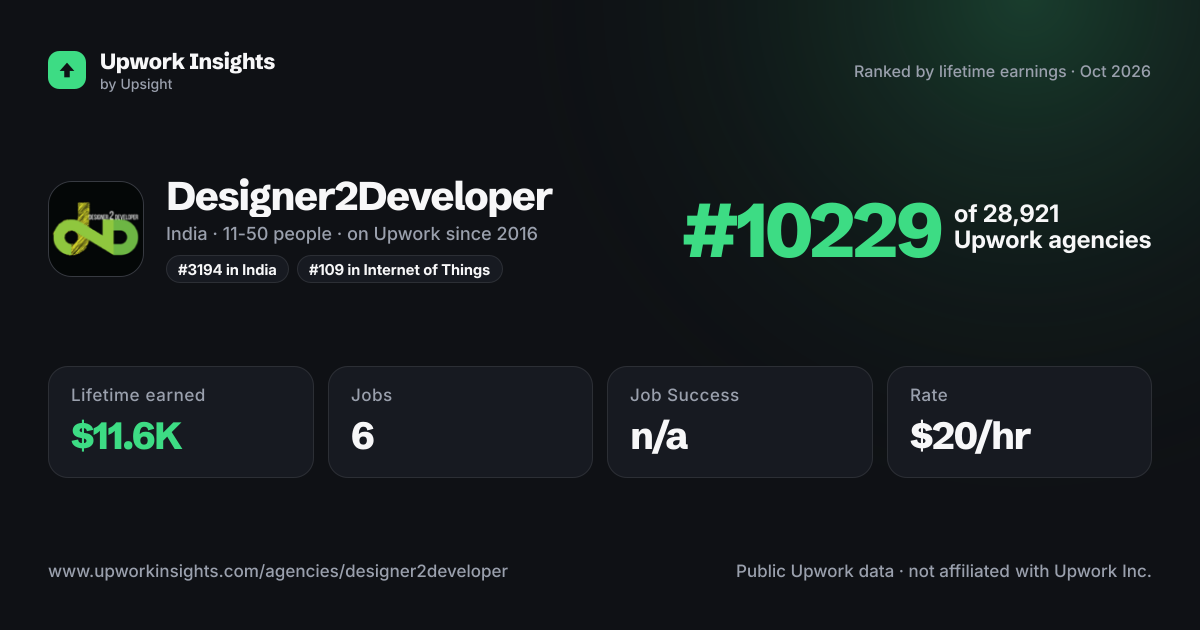Click the green Upwork Insights arrow logo
This screenshot has width=1200, height=630.
(67, 70)
